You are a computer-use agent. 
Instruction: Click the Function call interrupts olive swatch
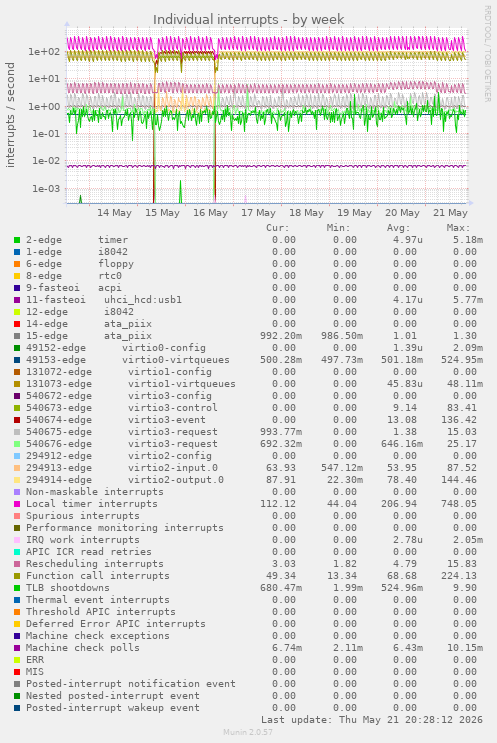17,576
